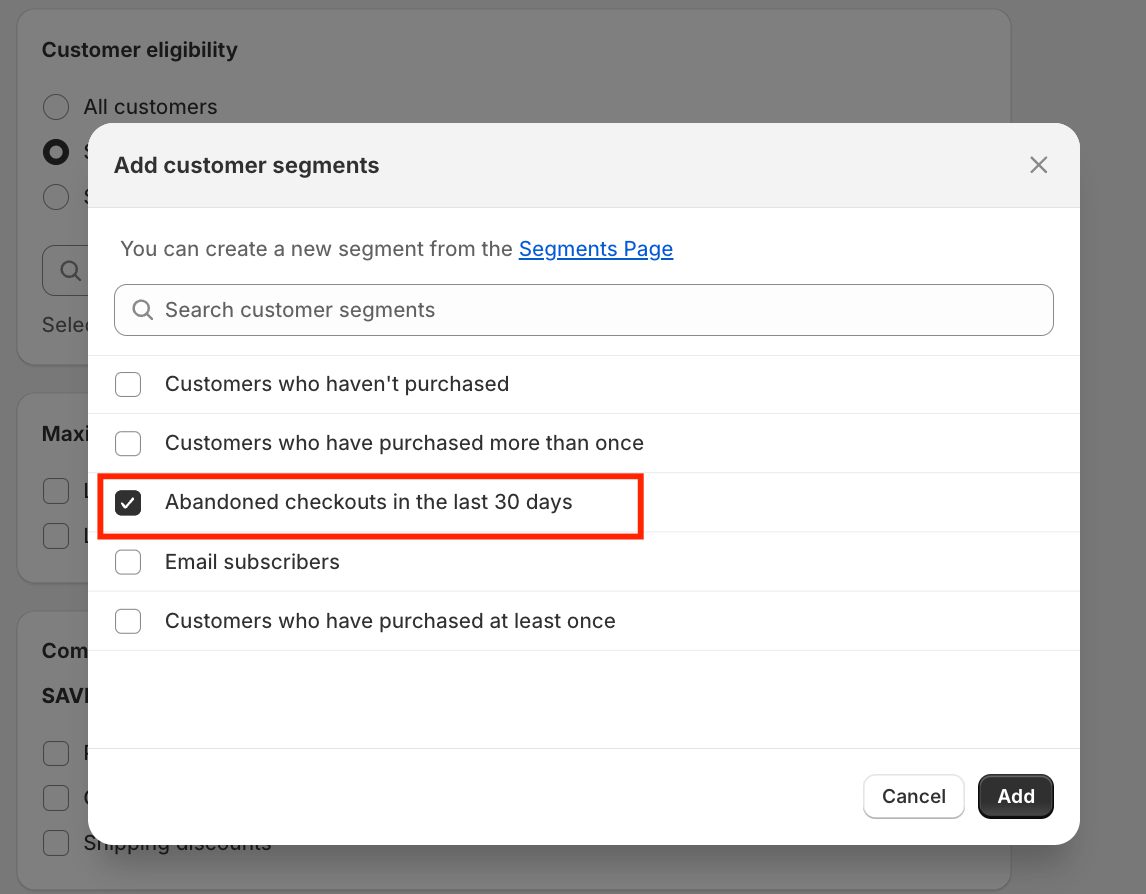Tick the checkbox directly above Shipping discounts
The width and height of the screenshot is (1146, 894).
coord(56,798)
